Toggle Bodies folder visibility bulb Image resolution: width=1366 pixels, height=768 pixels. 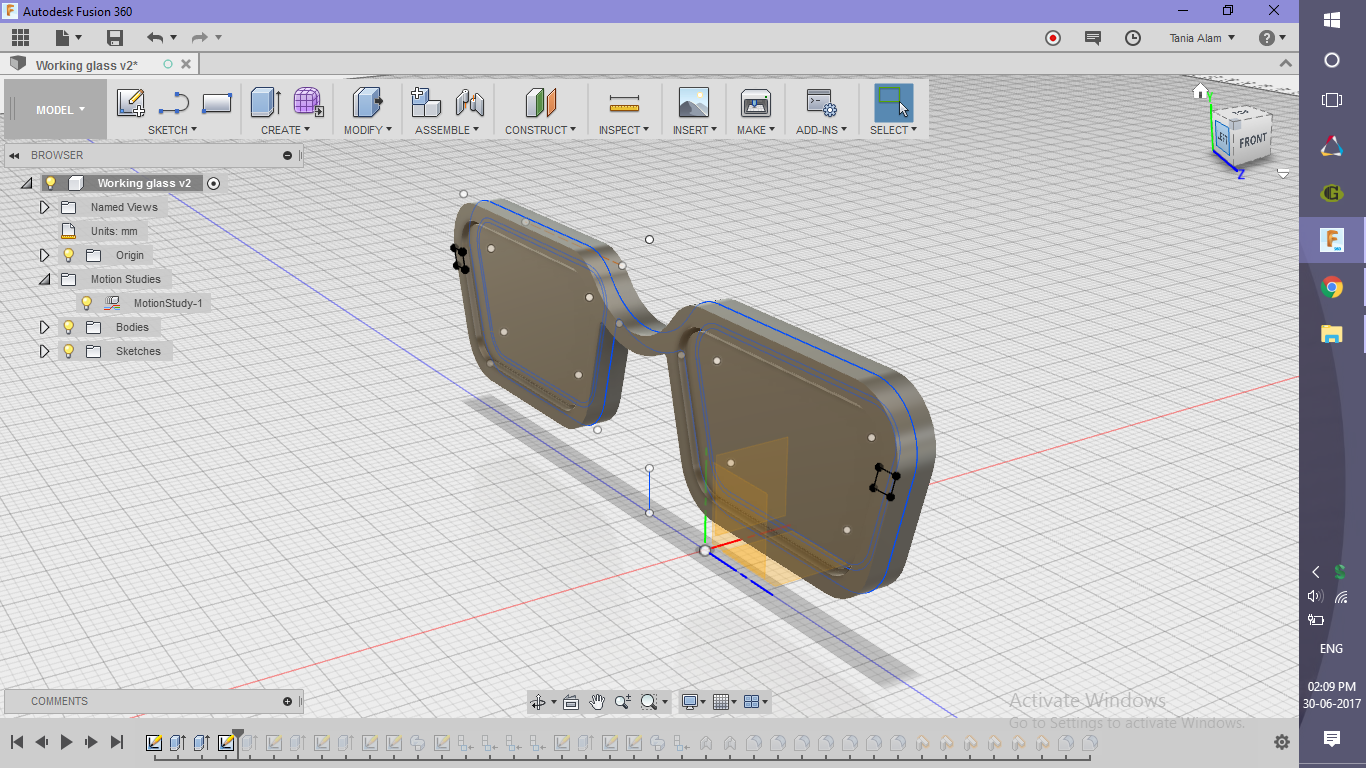pyautogui.click(x=69, y=327)
